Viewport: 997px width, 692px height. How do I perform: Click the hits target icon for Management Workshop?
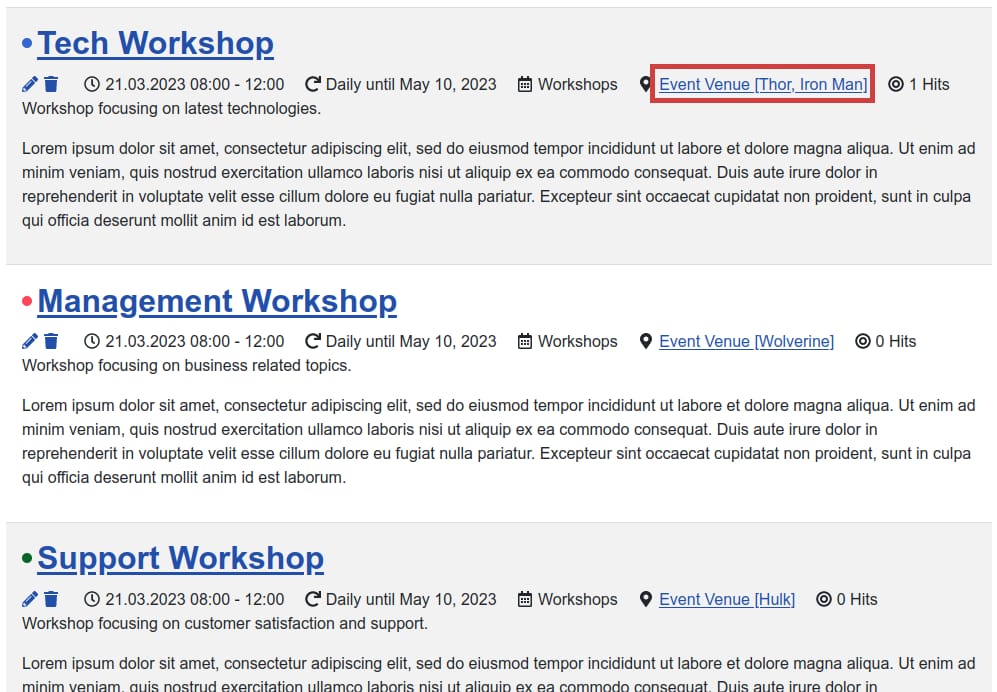pyautogui.click(x=863, y=342)
